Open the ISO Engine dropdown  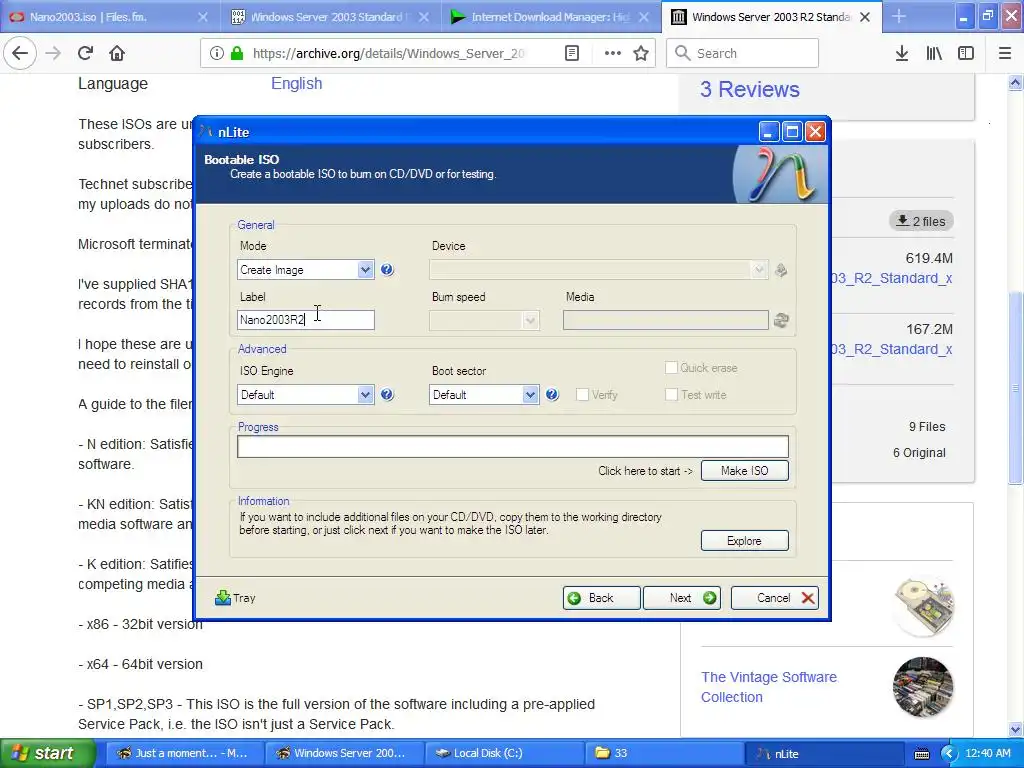point(365,394)
